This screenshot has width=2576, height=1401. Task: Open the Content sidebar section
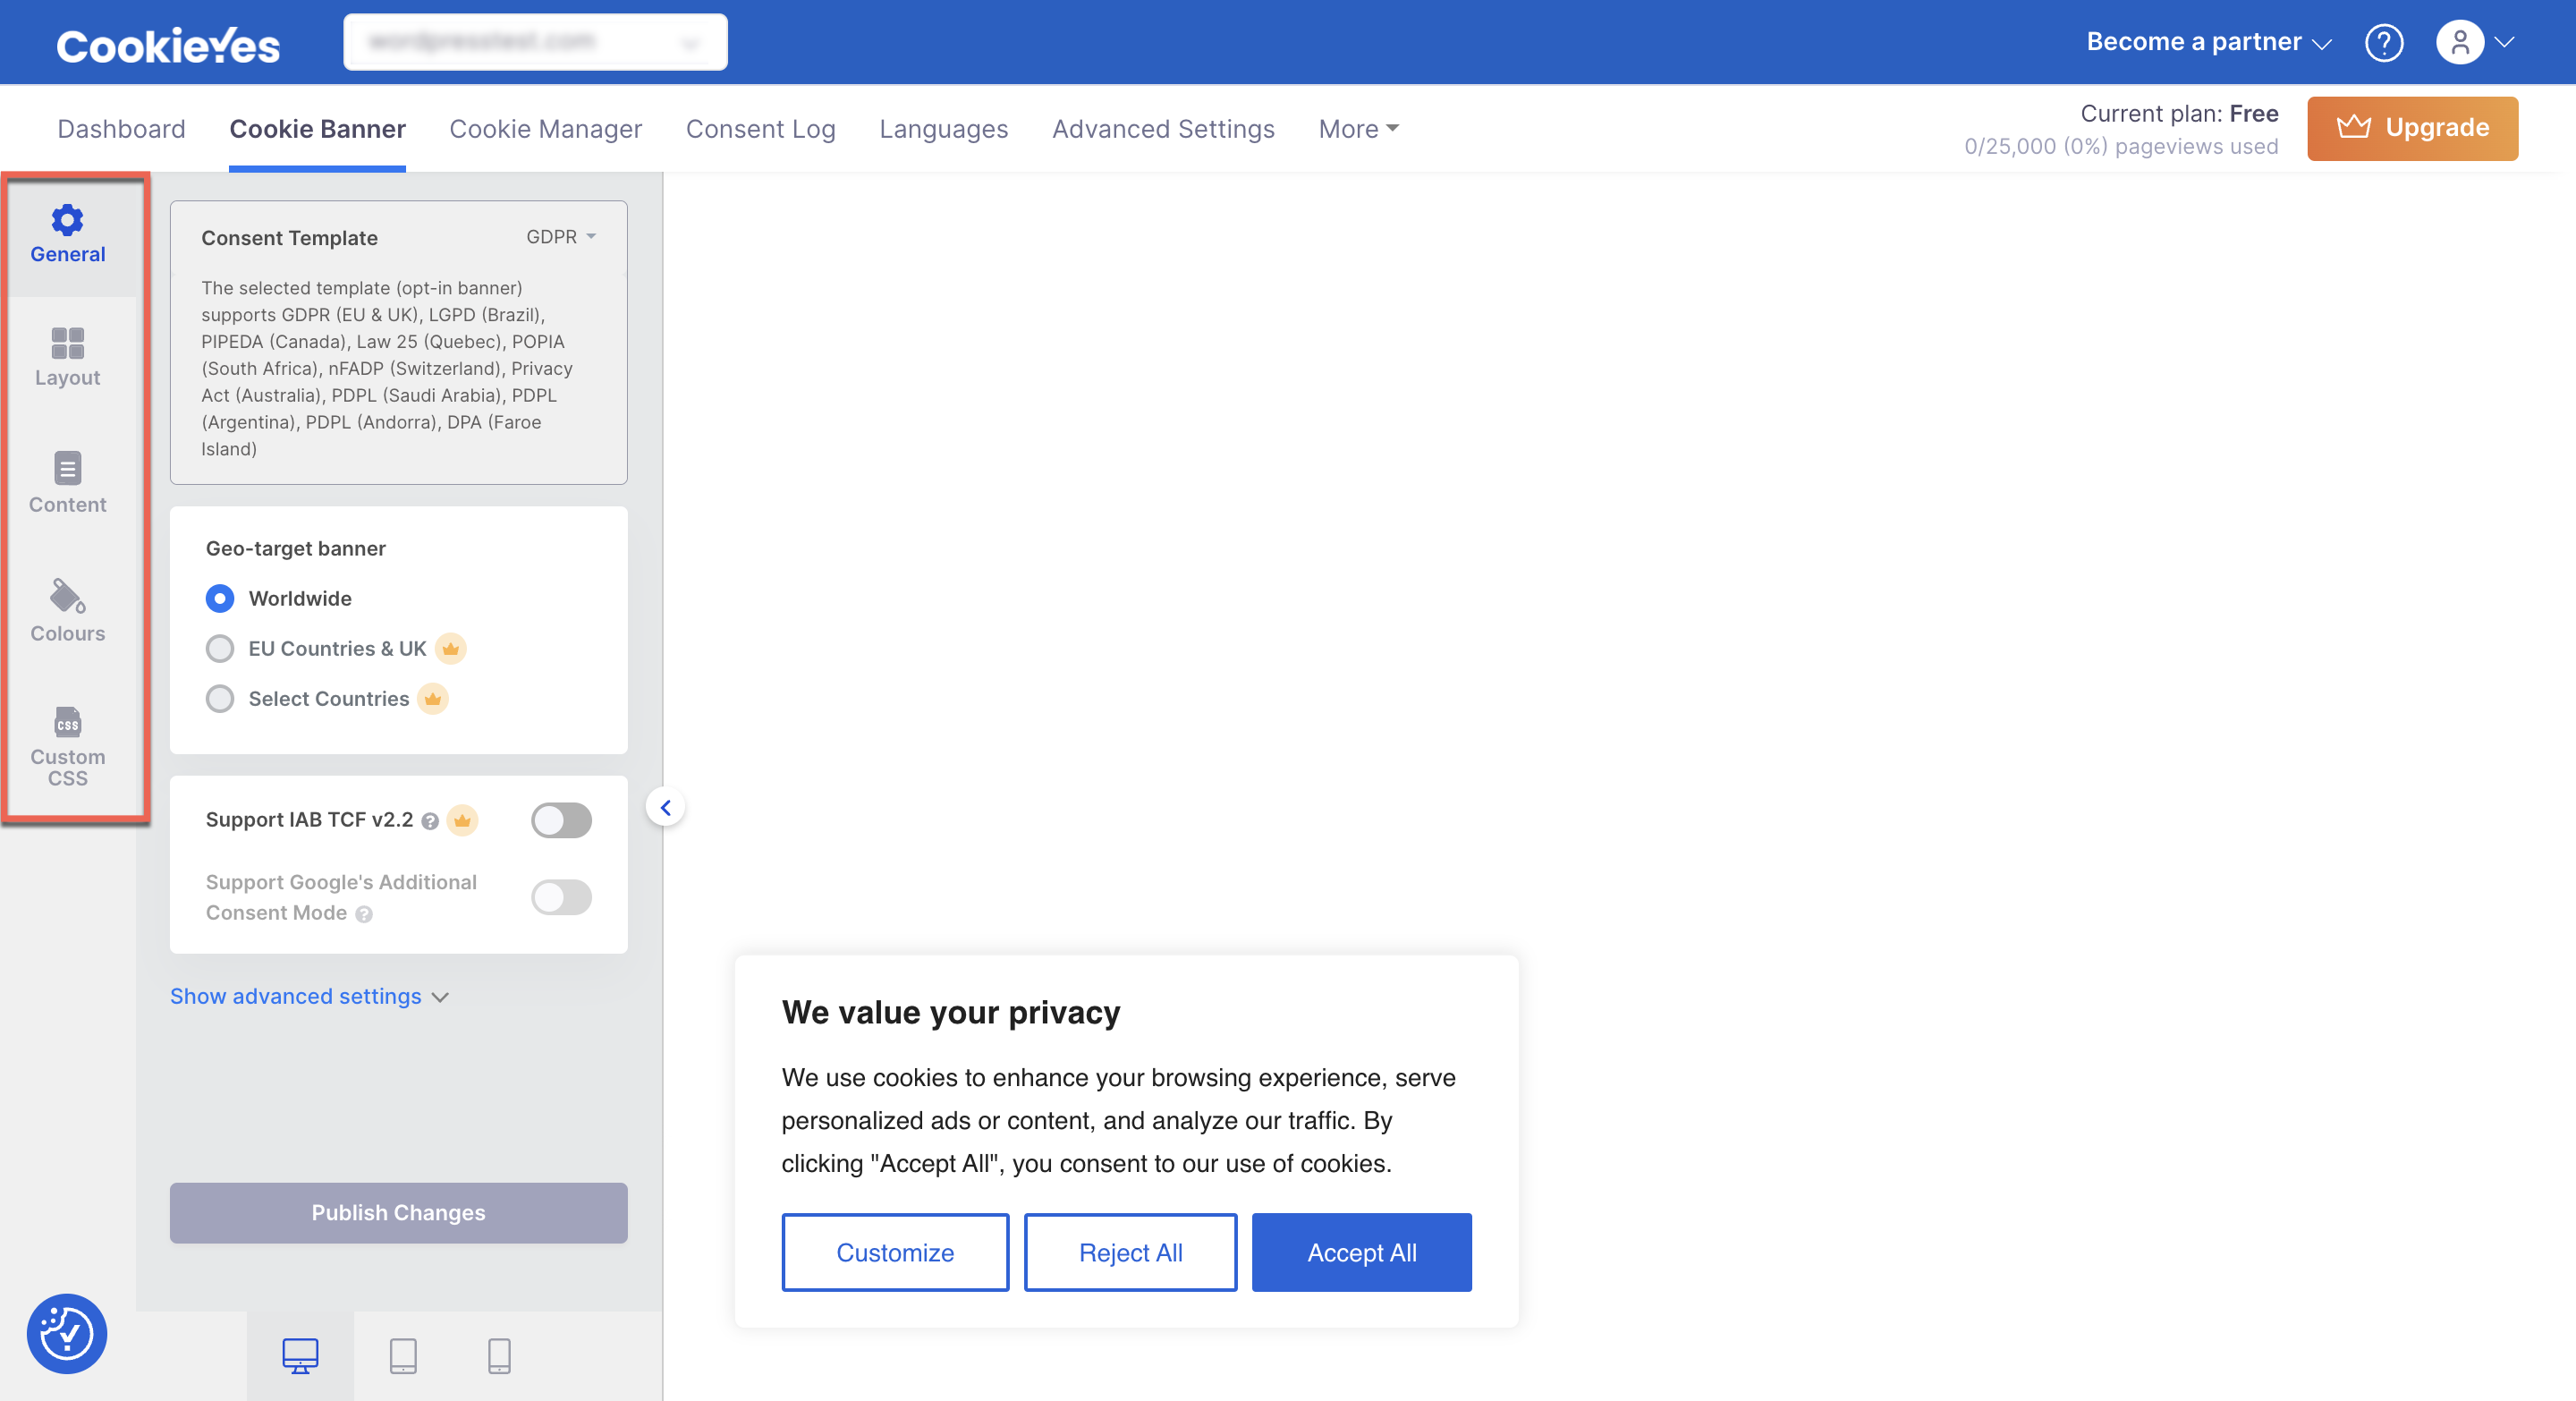[67, 483]
